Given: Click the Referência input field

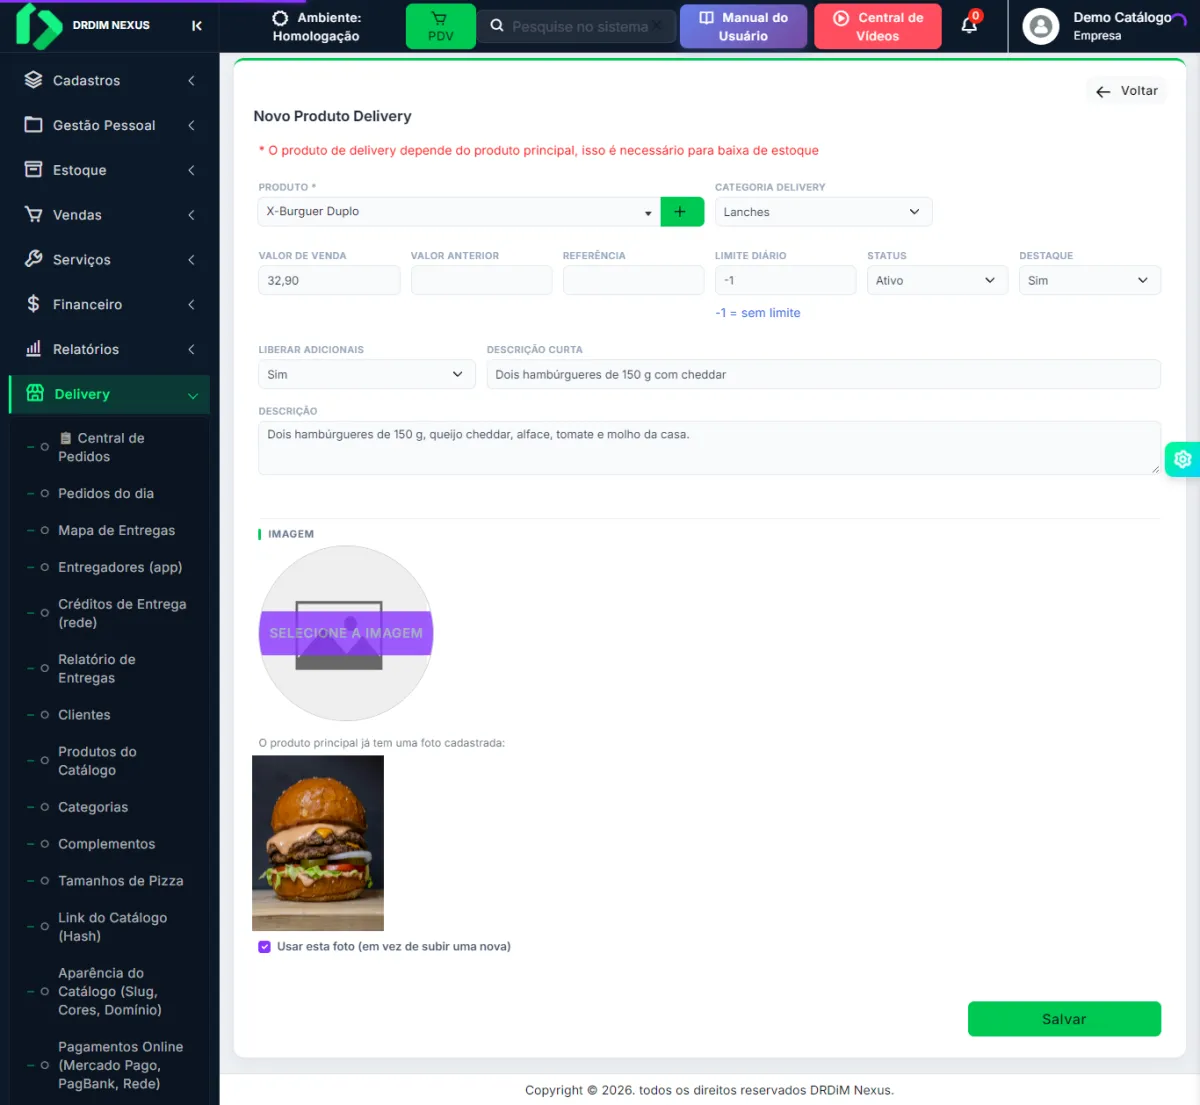Looking at the screenshot, I should click(633, 280).
